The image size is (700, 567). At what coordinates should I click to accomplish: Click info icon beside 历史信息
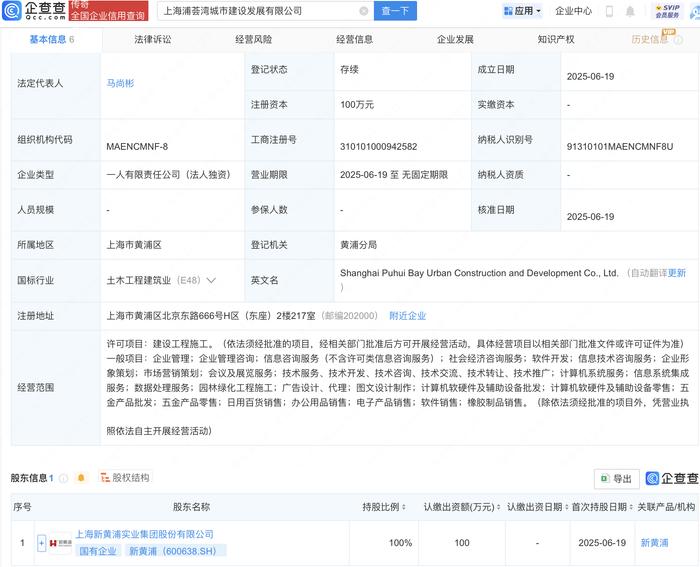pyautogui.click(x=678, y=40)
